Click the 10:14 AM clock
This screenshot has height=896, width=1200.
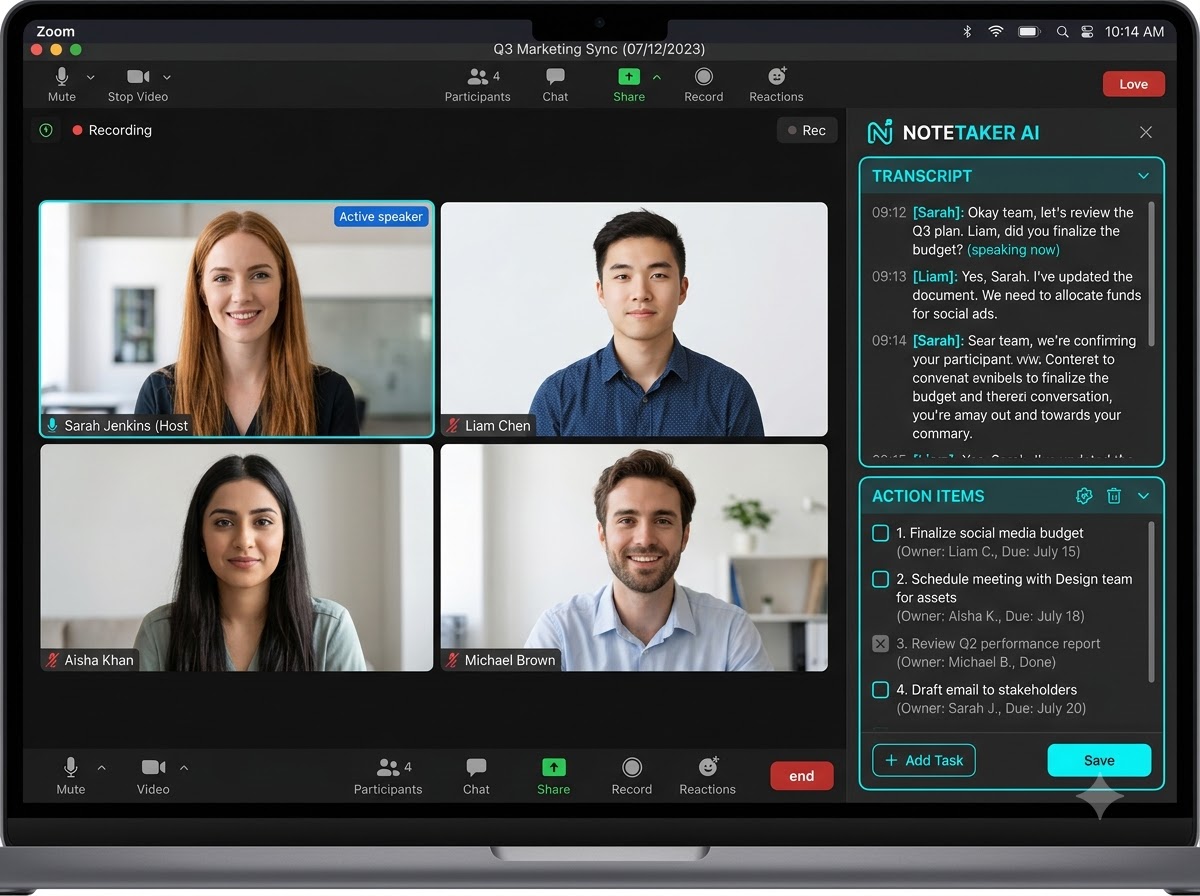[1134, 32]
